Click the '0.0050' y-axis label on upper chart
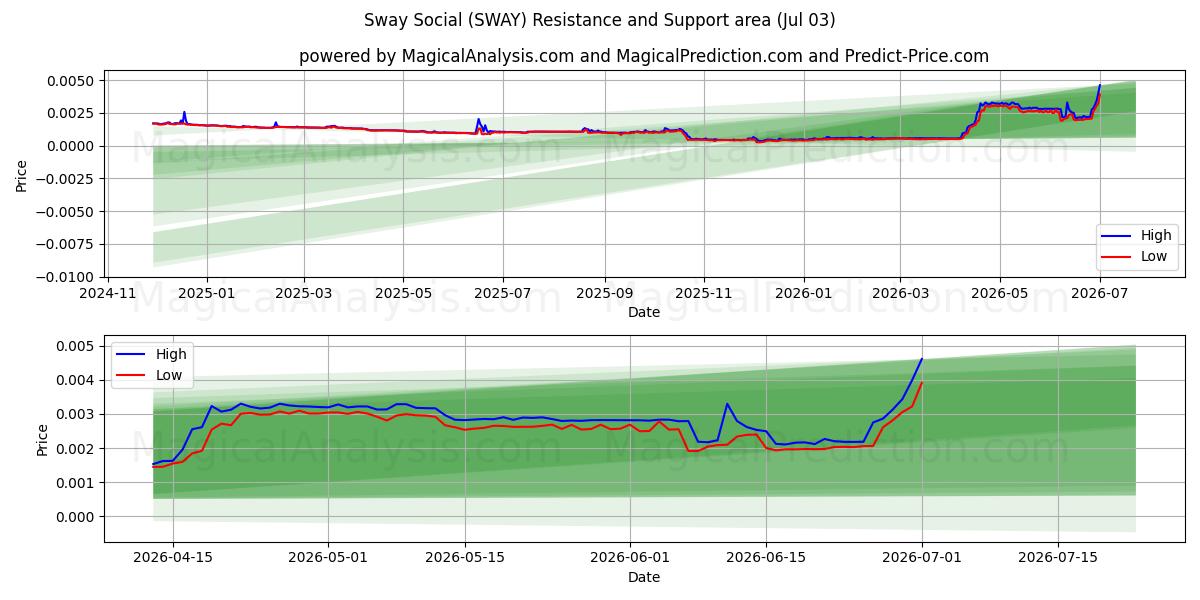Viewport: 1200px width, 600px height. (x=72, y=81)
